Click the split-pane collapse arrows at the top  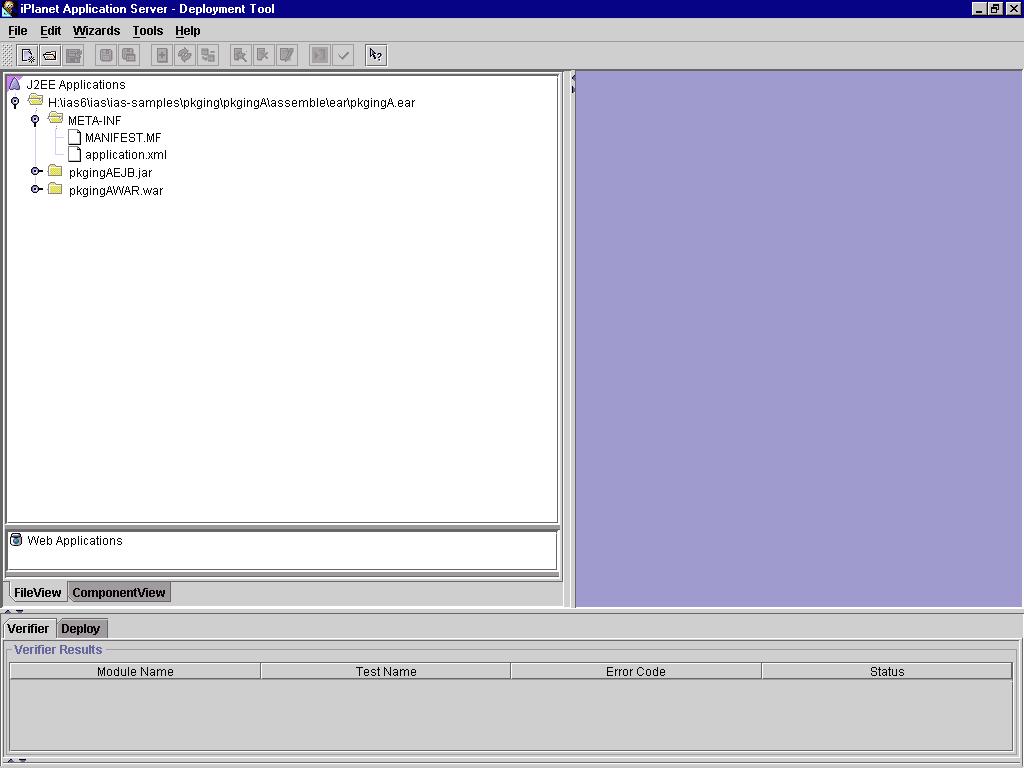coord(573,83)
